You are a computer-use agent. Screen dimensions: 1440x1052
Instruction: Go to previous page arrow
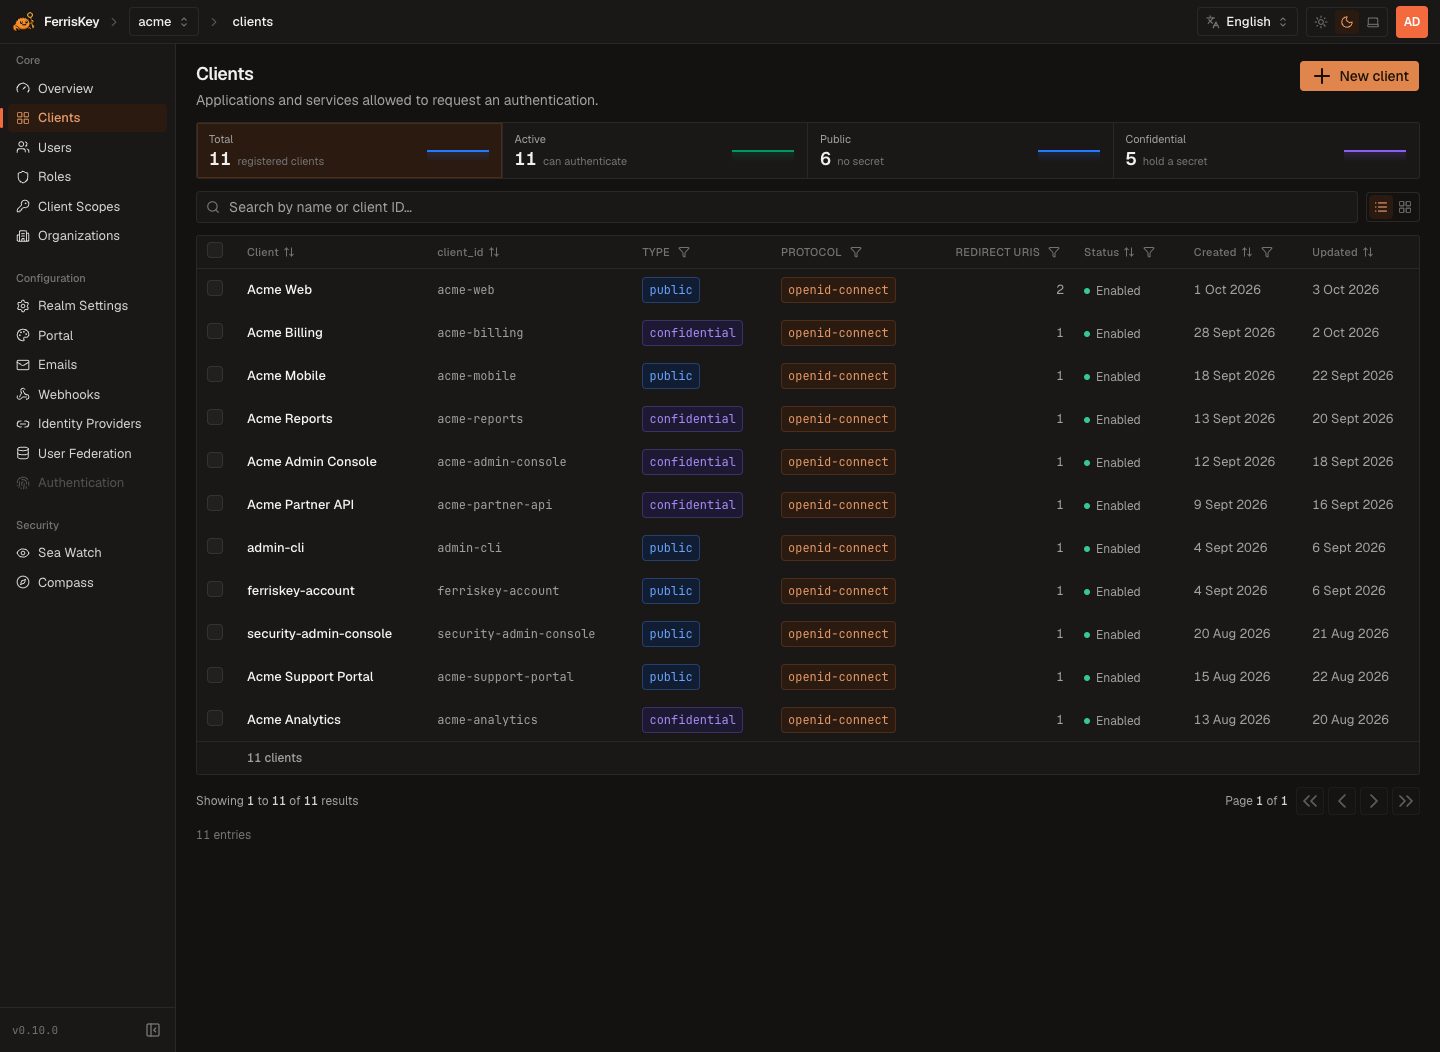coord(1342,801)
